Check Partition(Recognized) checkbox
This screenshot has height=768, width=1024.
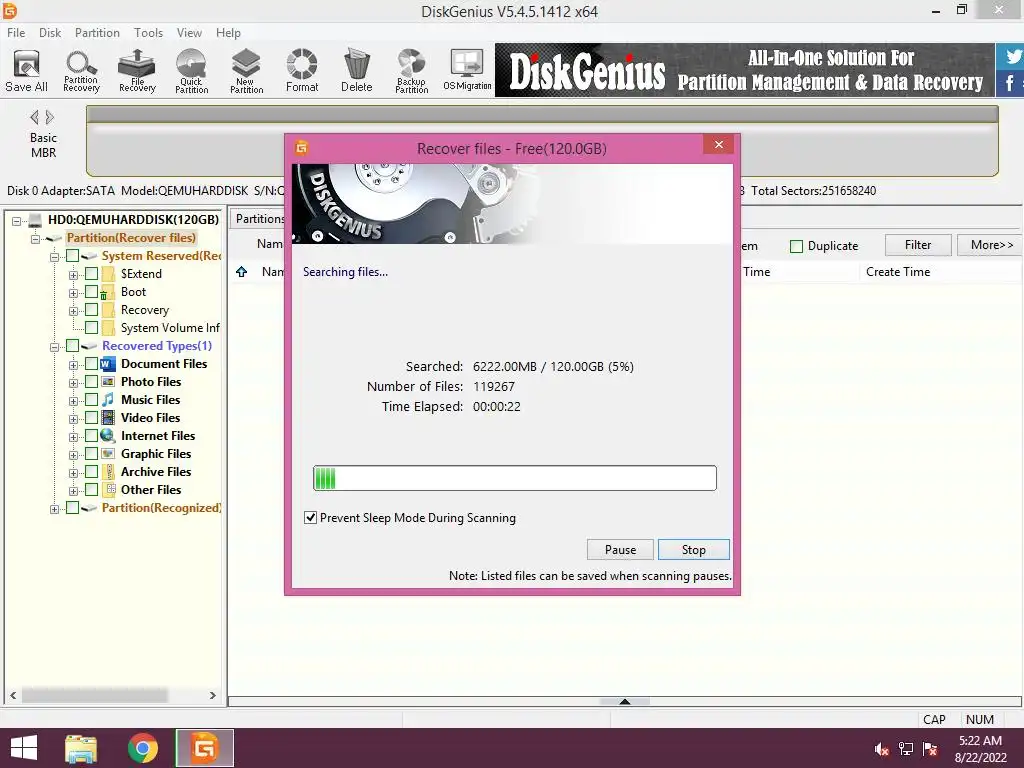coord(72,507)
